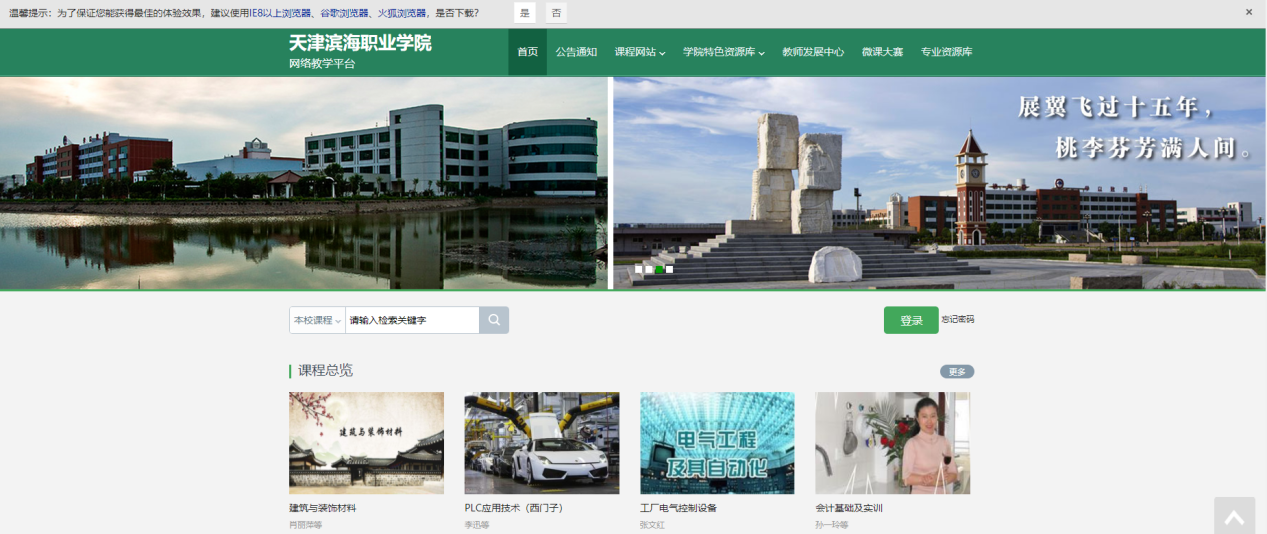Select the fourth carousel indicator dot

tap(670, 269)
